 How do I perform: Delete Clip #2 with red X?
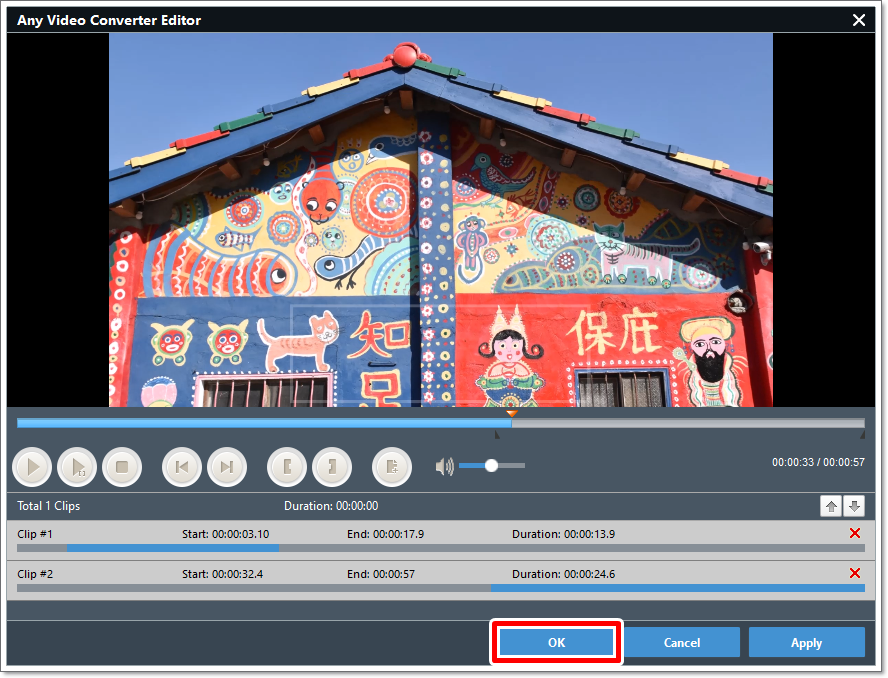(x=855, y=573)
